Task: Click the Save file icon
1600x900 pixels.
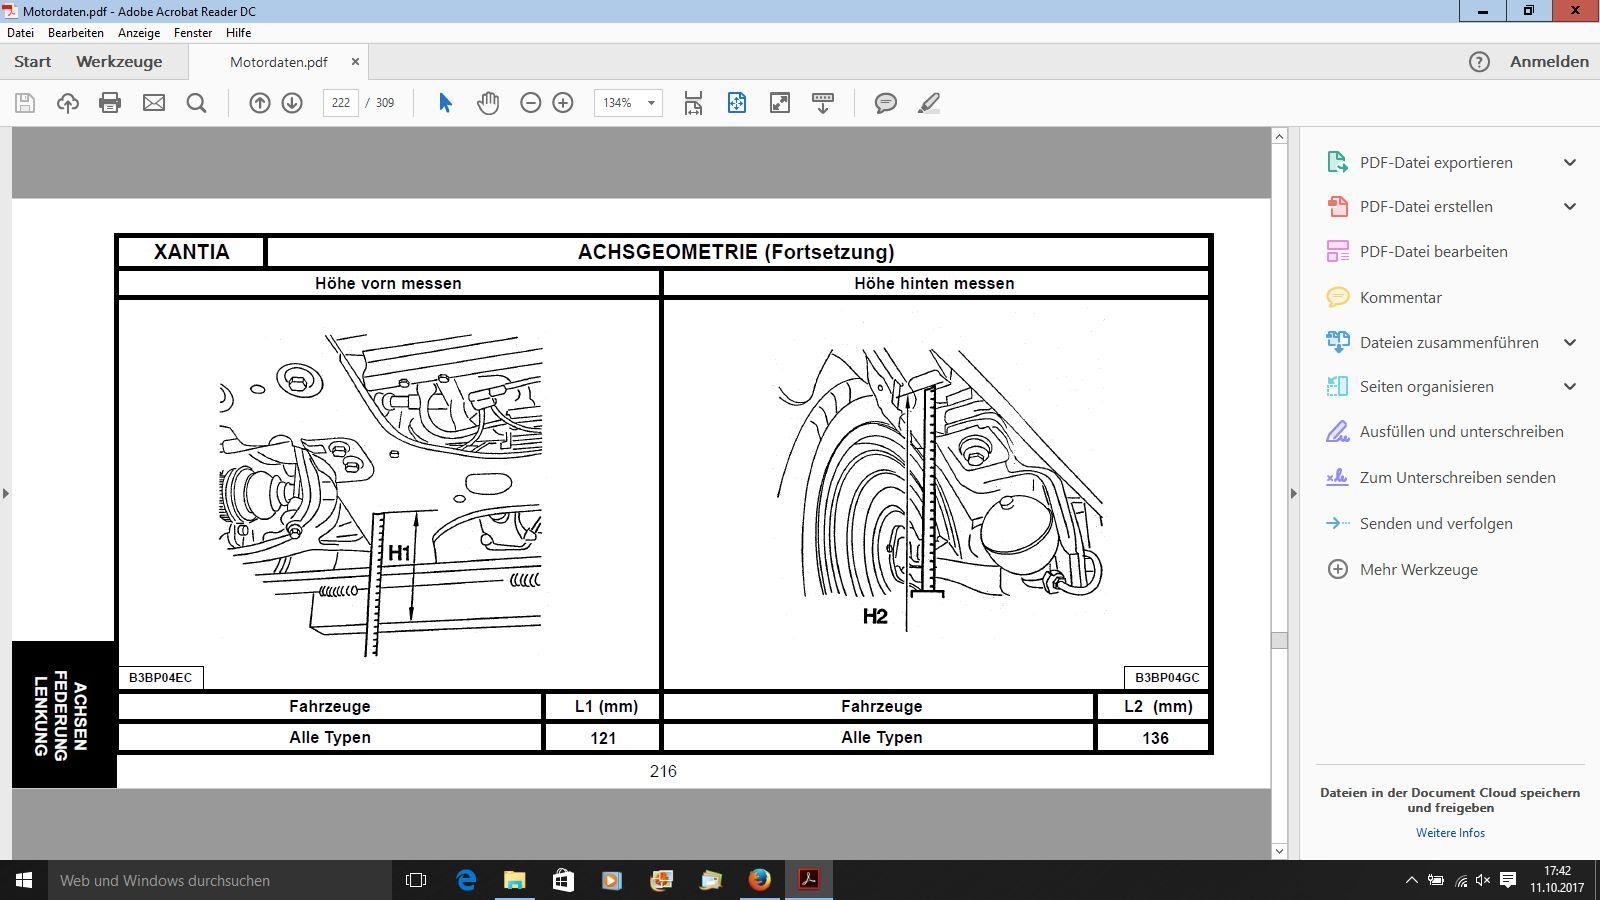Action: pos(25,103)
